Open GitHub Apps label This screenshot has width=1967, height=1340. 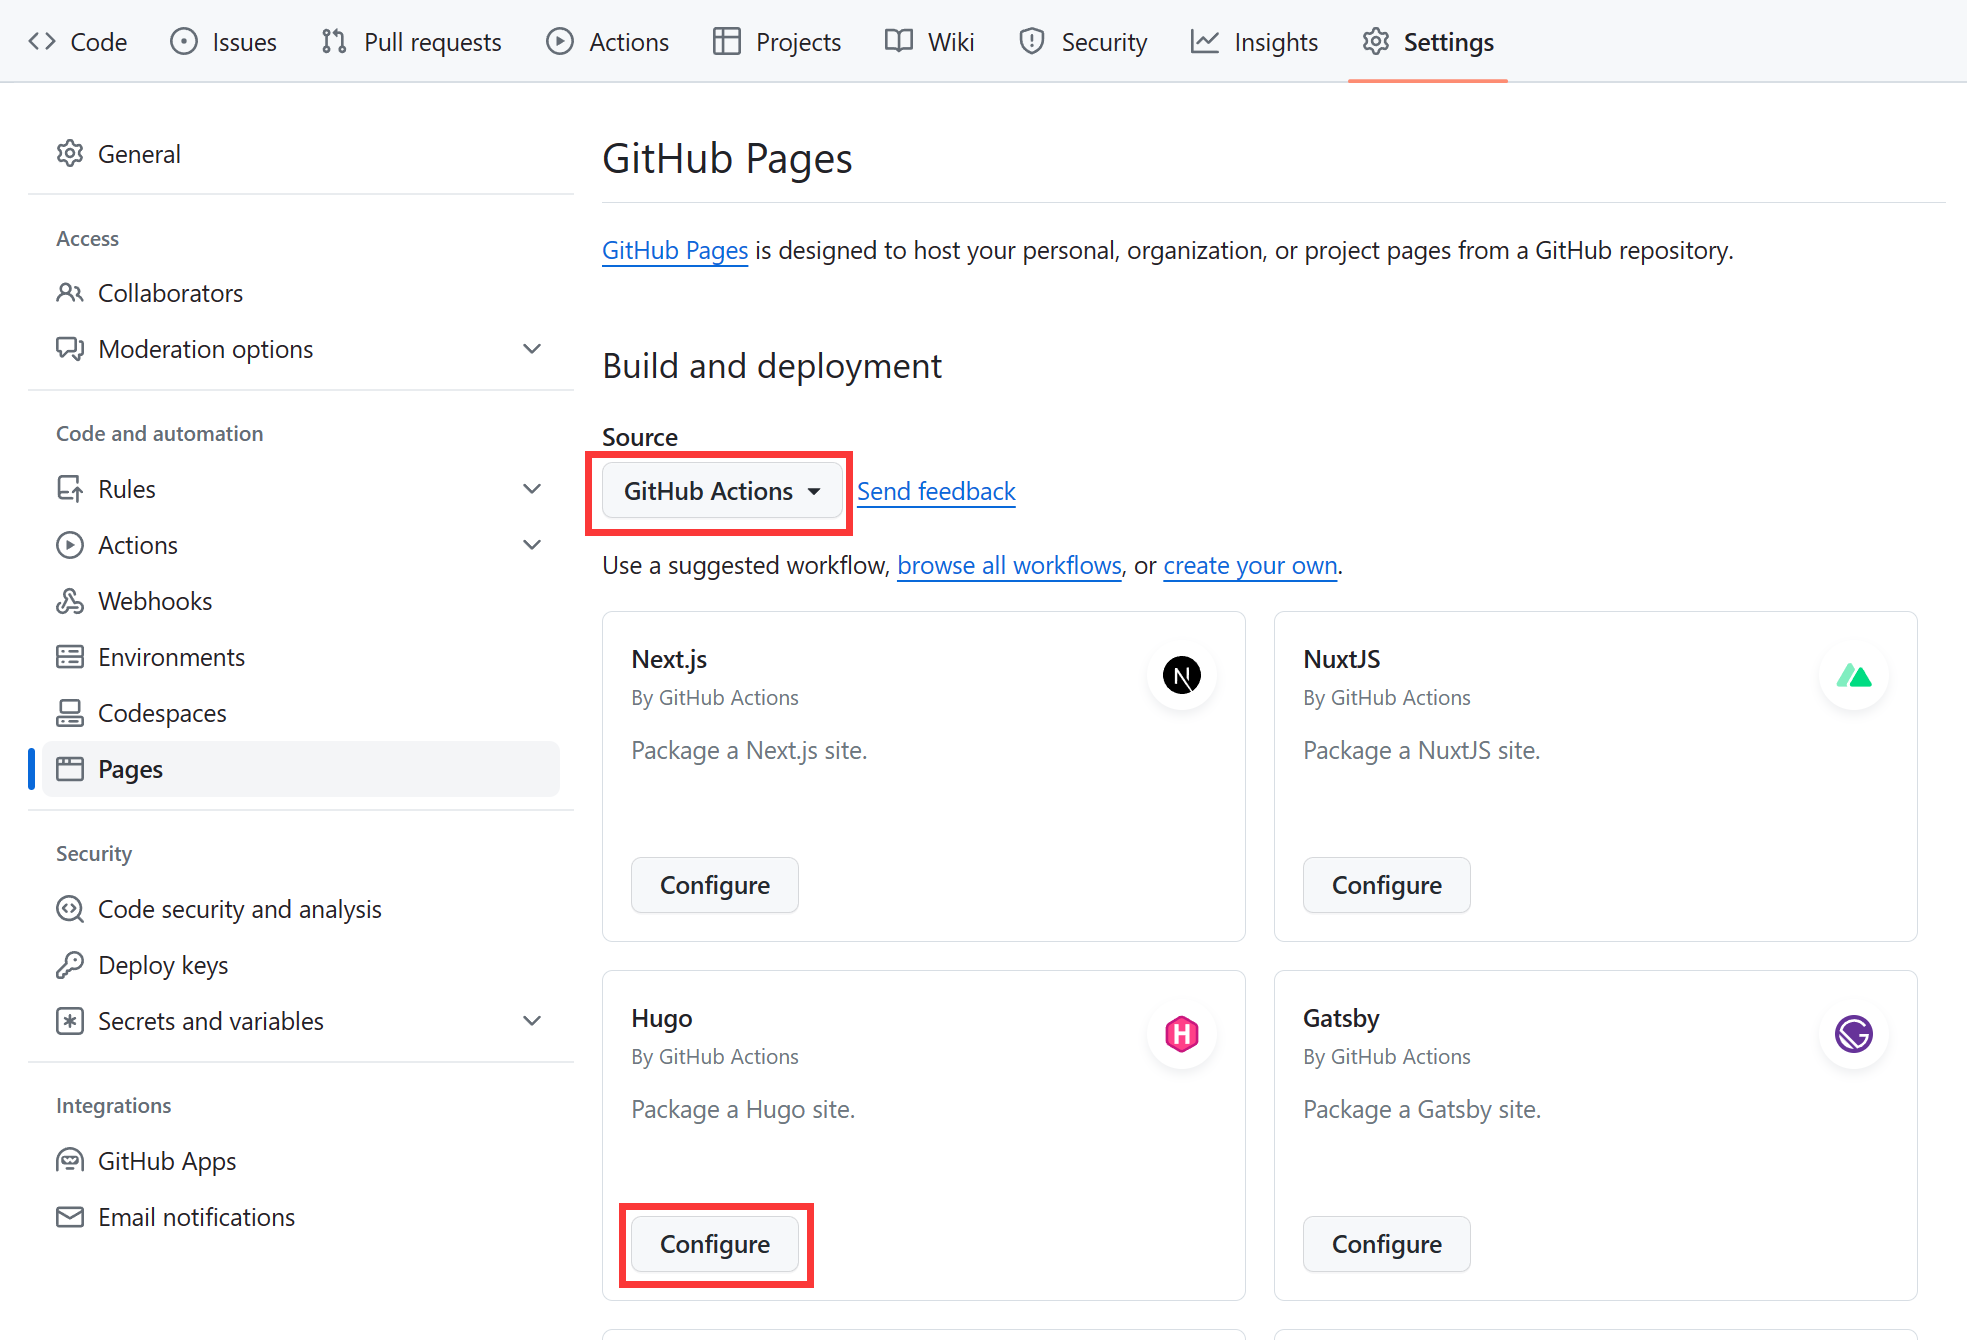(x=167, y=1161)
